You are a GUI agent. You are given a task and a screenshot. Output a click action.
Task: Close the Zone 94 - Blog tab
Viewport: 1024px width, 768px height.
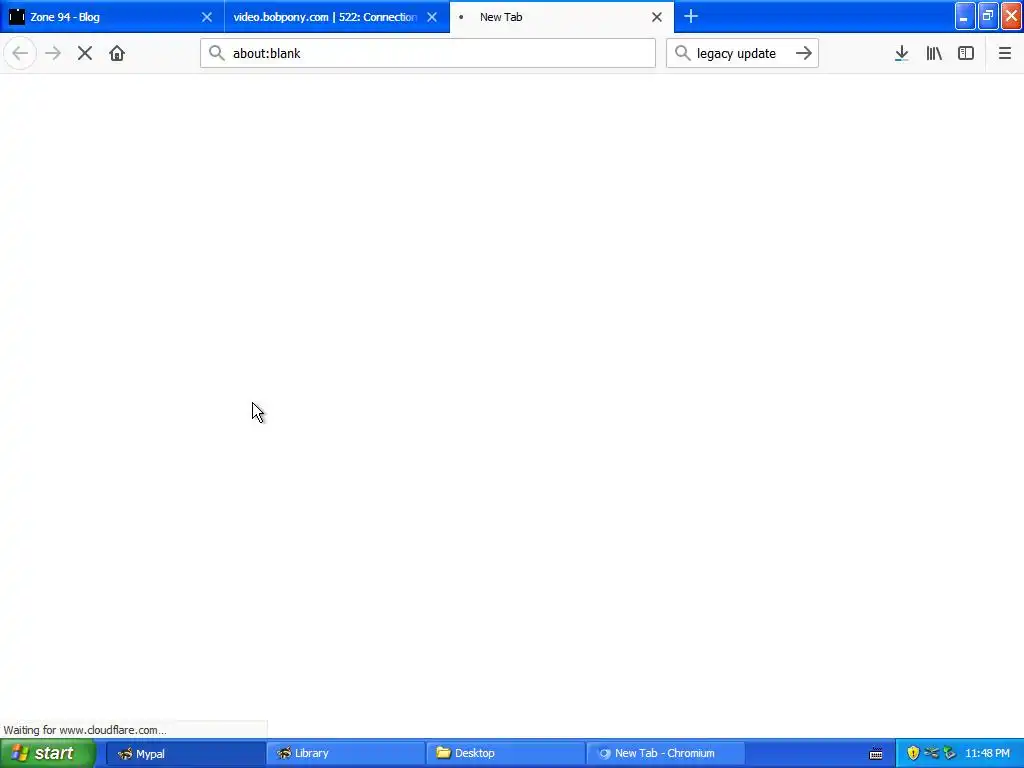coord(206,17)
